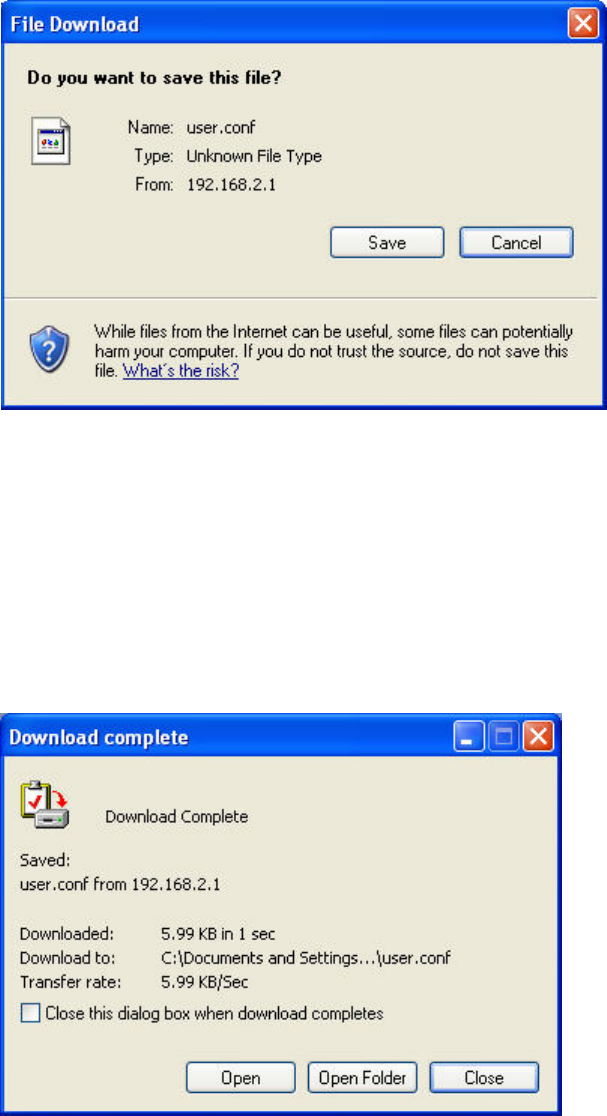Open Folder containing the download
This screenshot has width=607, height=1116.
point(362,1078)
